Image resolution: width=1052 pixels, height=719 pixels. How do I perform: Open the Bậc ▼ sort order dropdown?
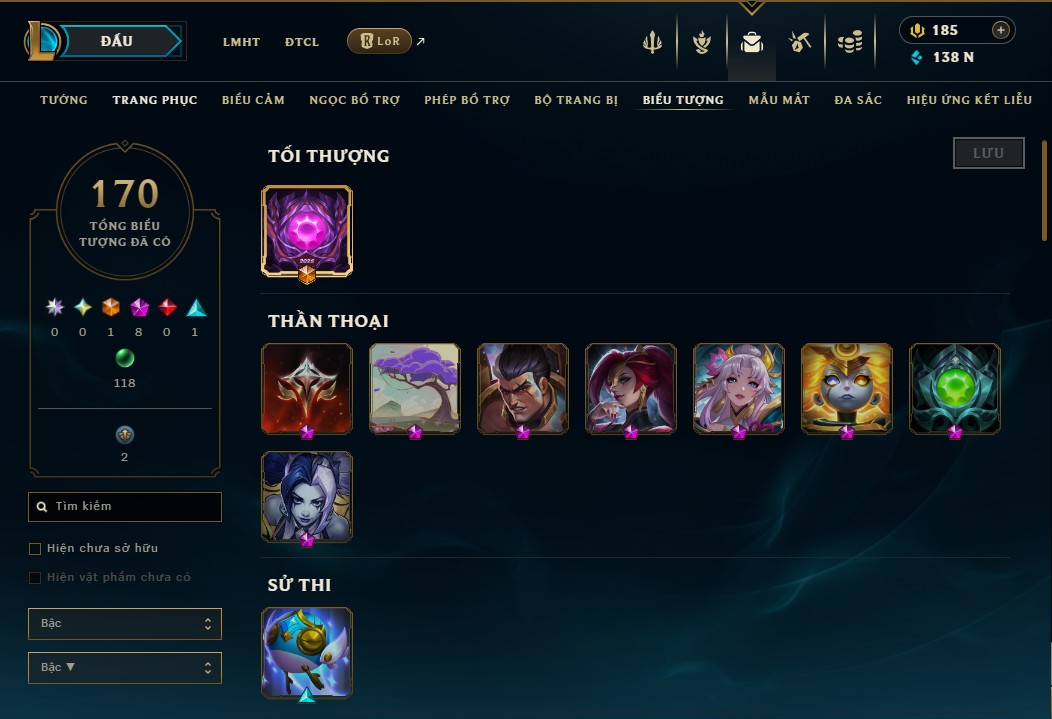125,667
